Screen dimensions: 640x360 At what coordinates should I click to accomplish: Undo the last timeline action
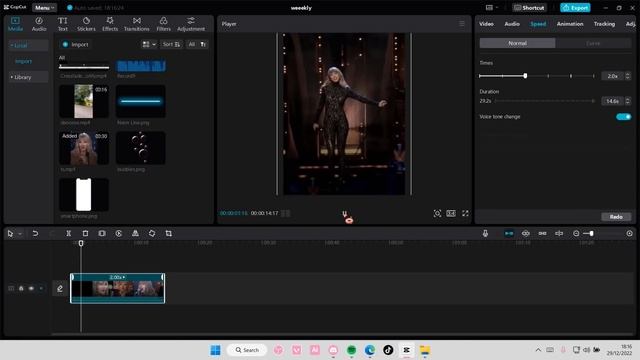coord(35,233)
